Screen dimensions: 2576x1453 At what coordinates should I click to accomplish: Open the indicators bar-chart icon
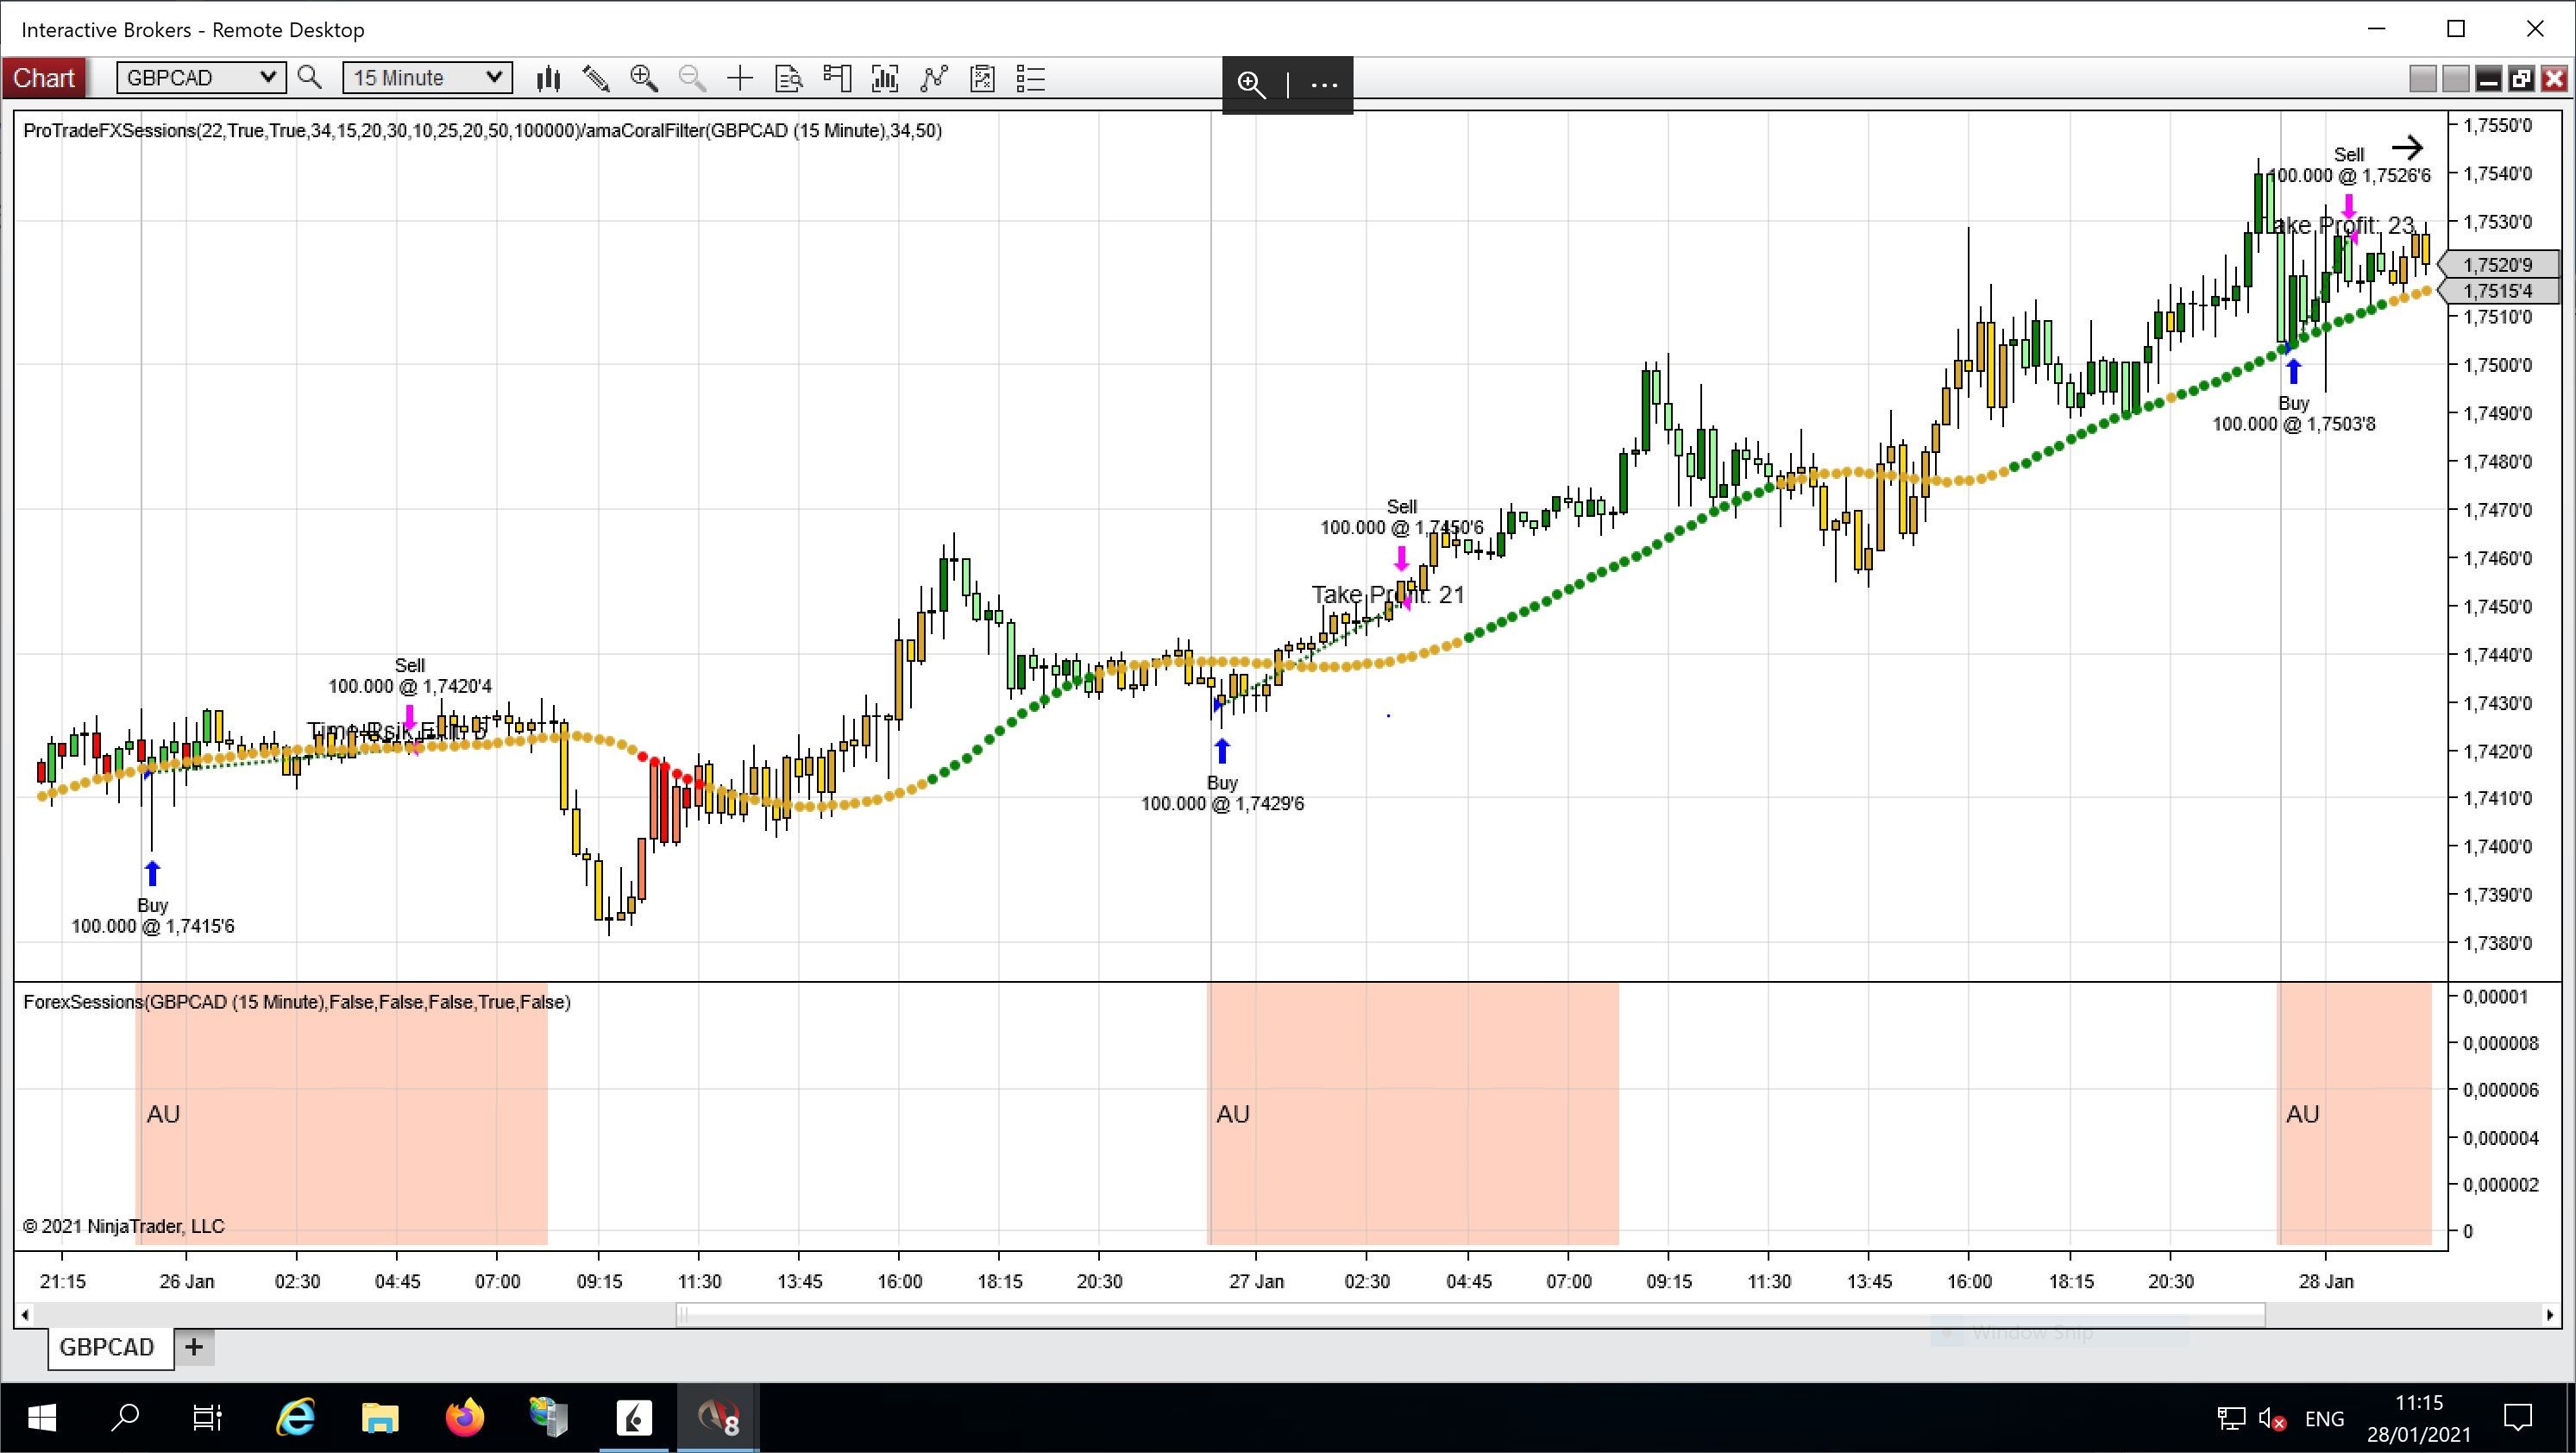click(x=885, y=79)
